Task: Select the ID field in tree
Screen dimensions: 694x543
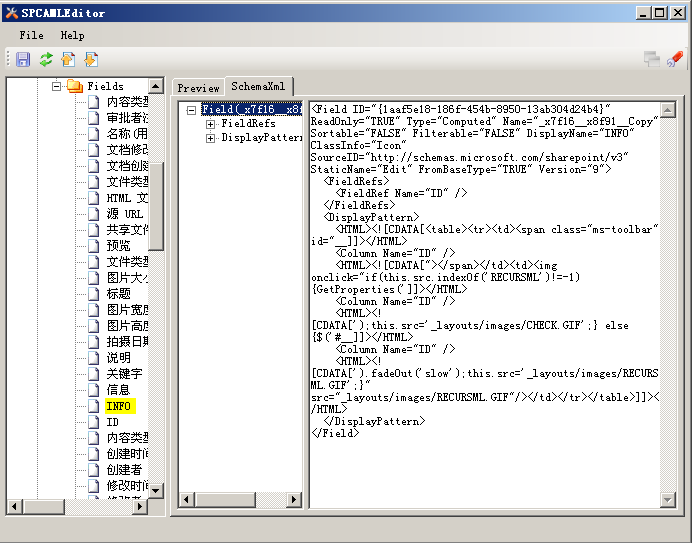Action: (112, 422)
